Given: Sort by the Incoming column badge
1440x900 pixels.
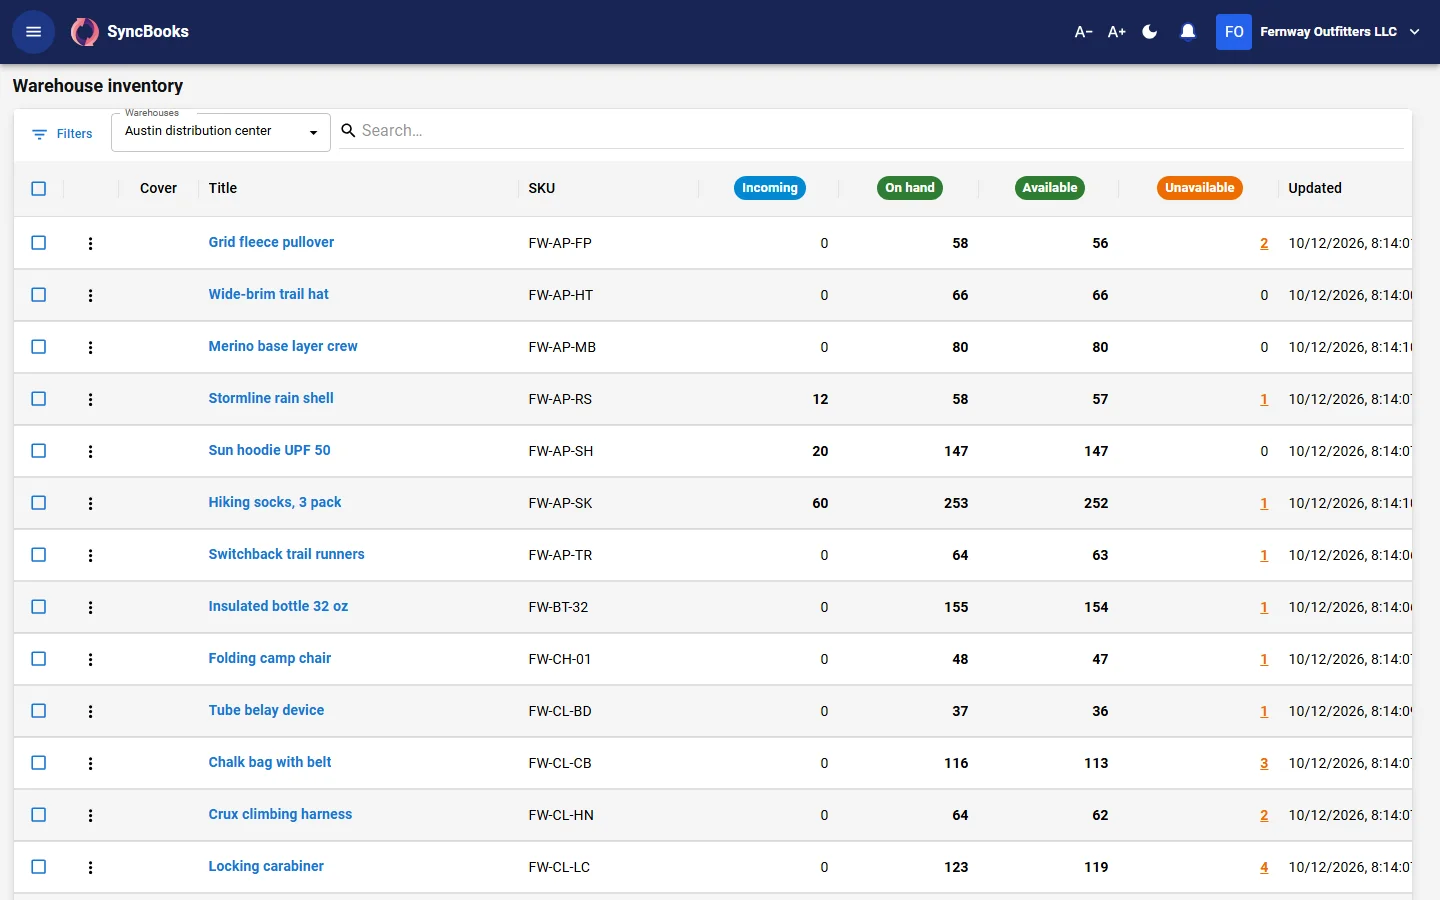Looking at the screenshot, I should click(x=770, y=188).
